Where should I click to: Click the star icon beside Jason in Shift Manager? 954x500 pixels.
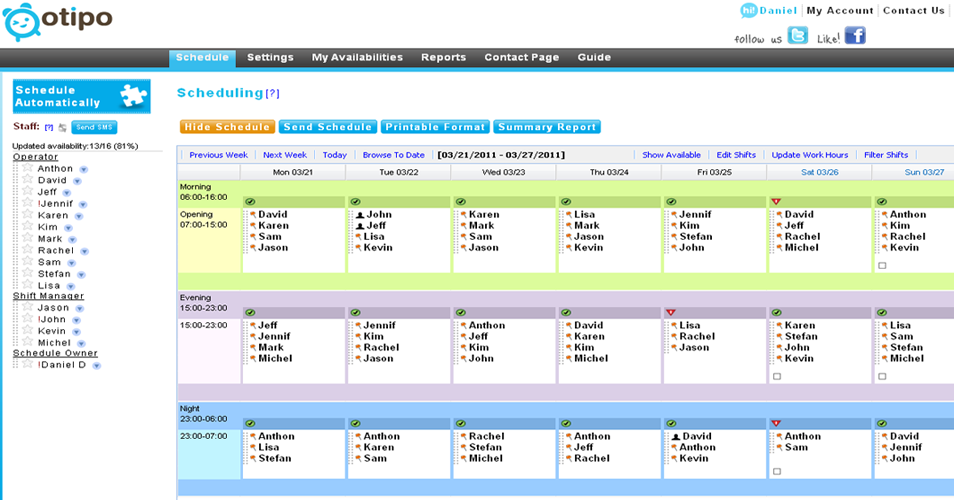[27, 308]
